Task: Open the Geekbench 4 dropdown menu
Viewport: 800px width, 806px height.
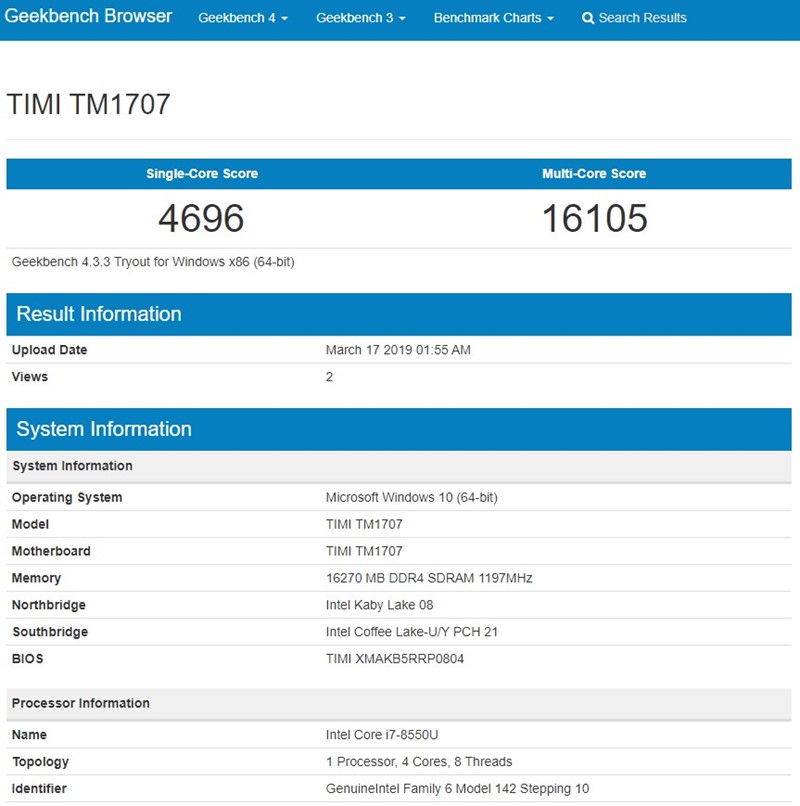Action: [x=243, y=18]
